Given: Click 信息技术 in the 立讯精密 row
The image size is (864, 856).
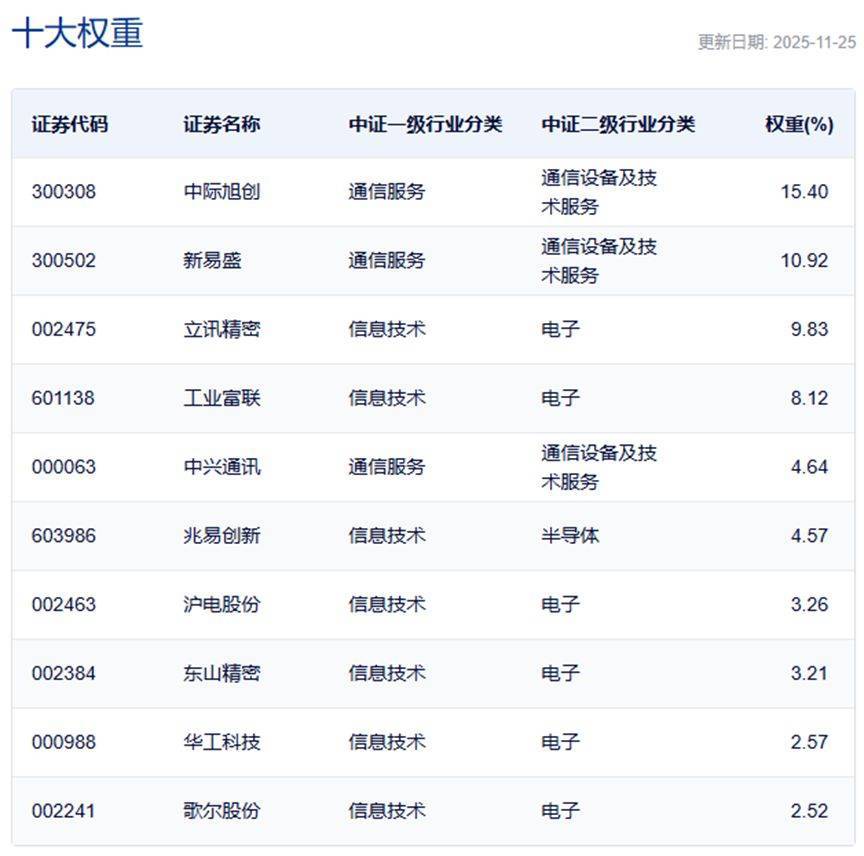Looking at the screenshot, I should click(x=387, y=329).
